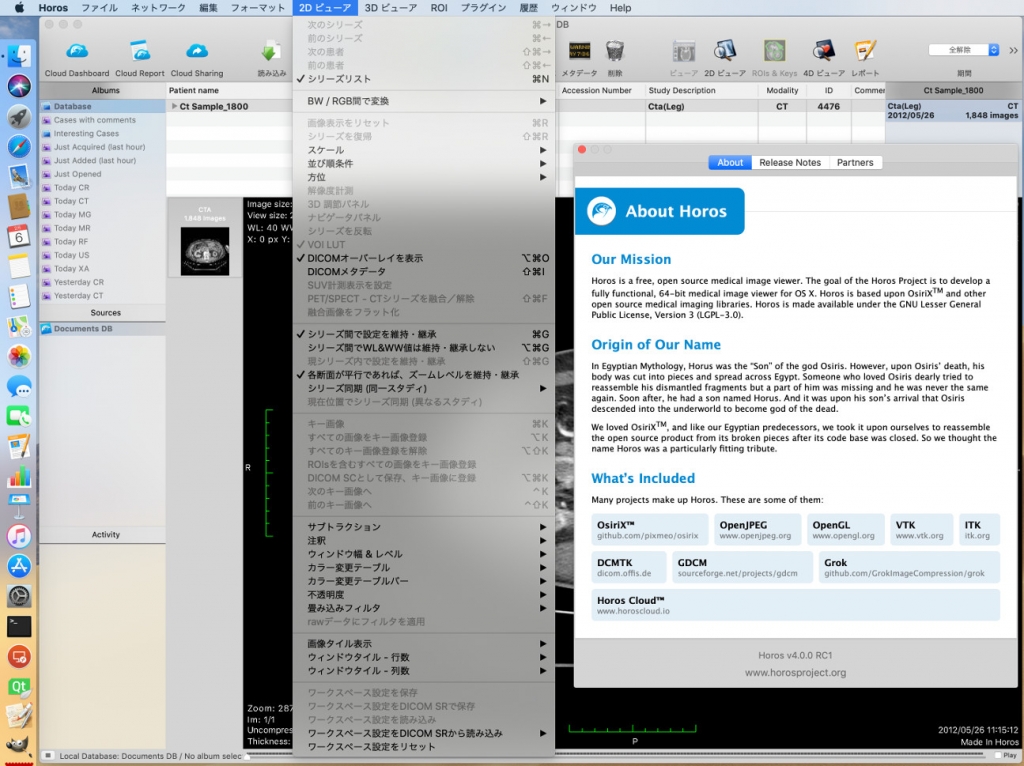Open www.horosproject.org link

[795, 673]
